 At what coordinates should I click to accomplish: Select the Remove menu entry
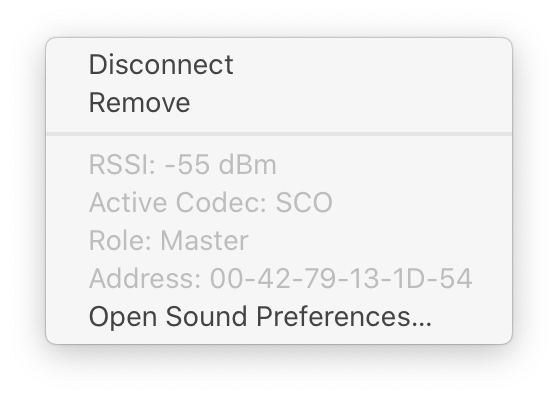tap(279, 103)
